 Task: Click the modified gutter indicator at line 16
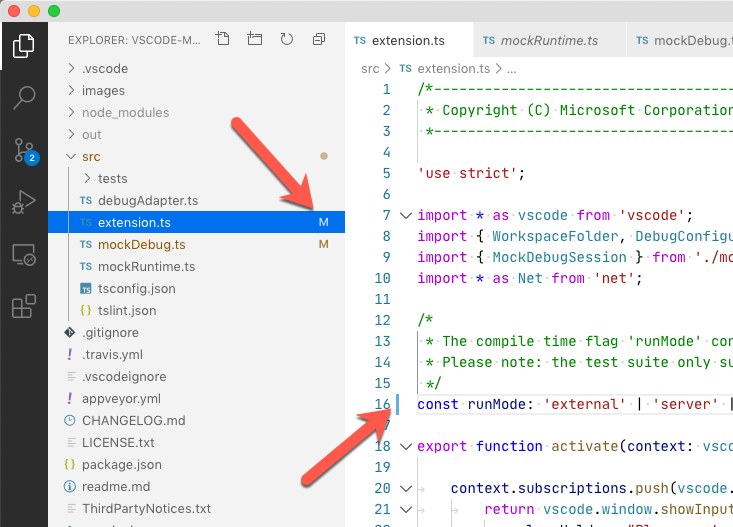pyautogui.click(x=397, y=404)
